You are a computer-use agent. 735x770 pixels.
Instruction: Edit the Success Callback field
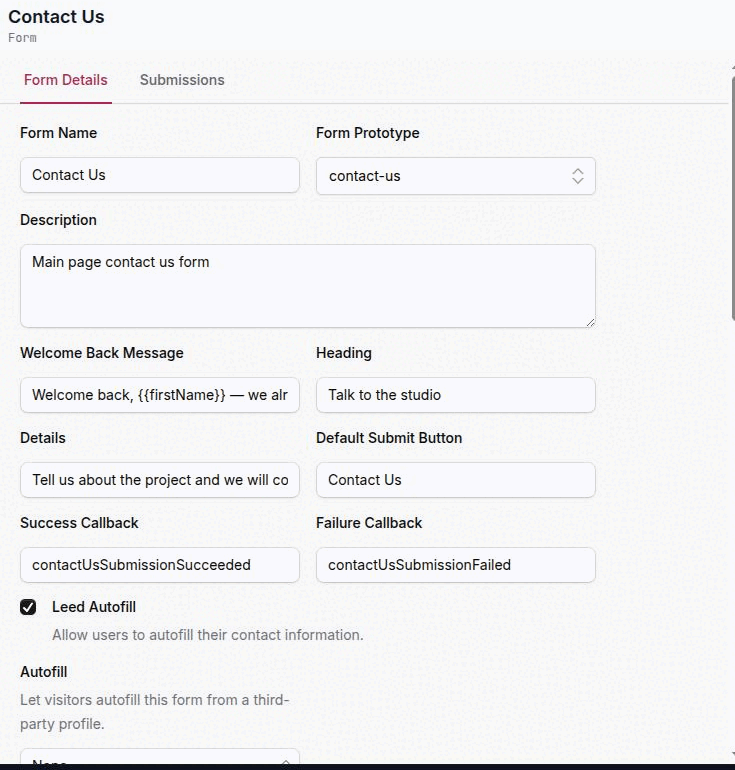point(160,565)
